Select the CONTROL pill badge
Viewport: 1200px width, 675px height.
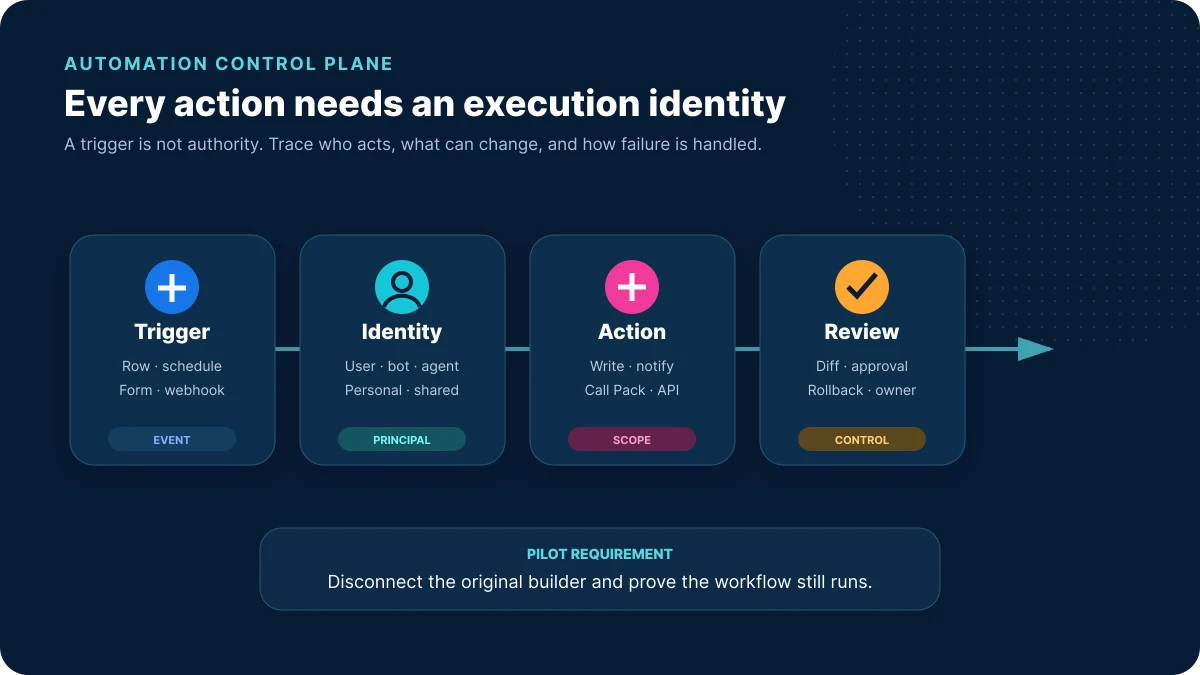point(862,439)
